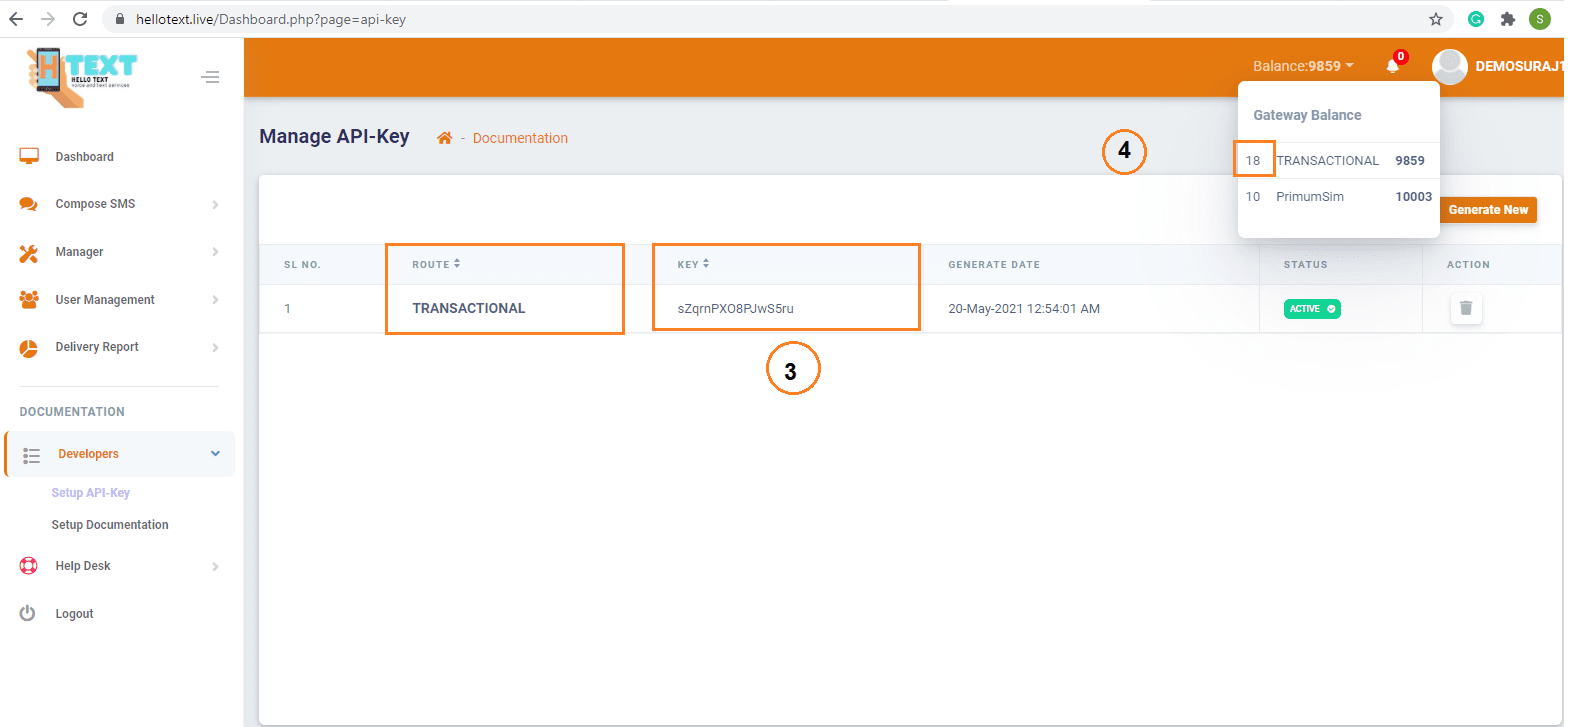
Task: Open browser extensions puzzle icon
Action: click(x=1508, y=19)
